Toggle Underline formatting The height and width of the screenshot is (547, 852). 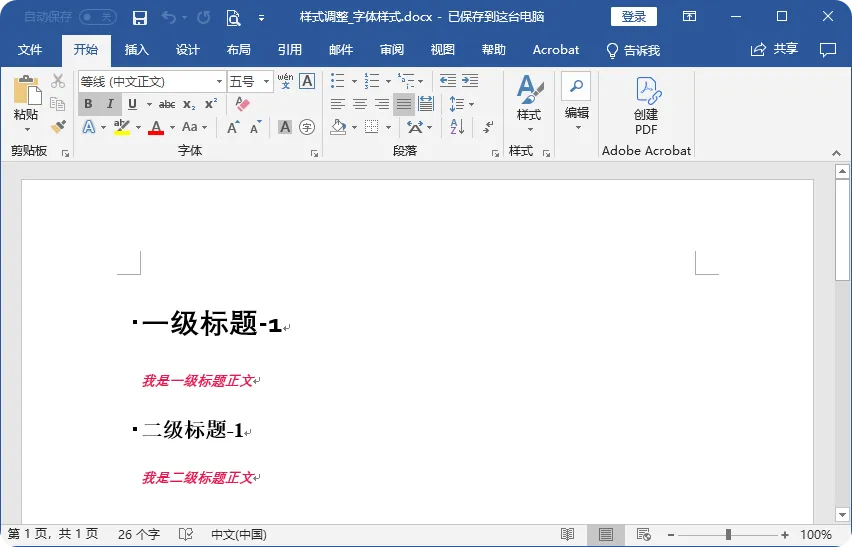click(133, 104)
